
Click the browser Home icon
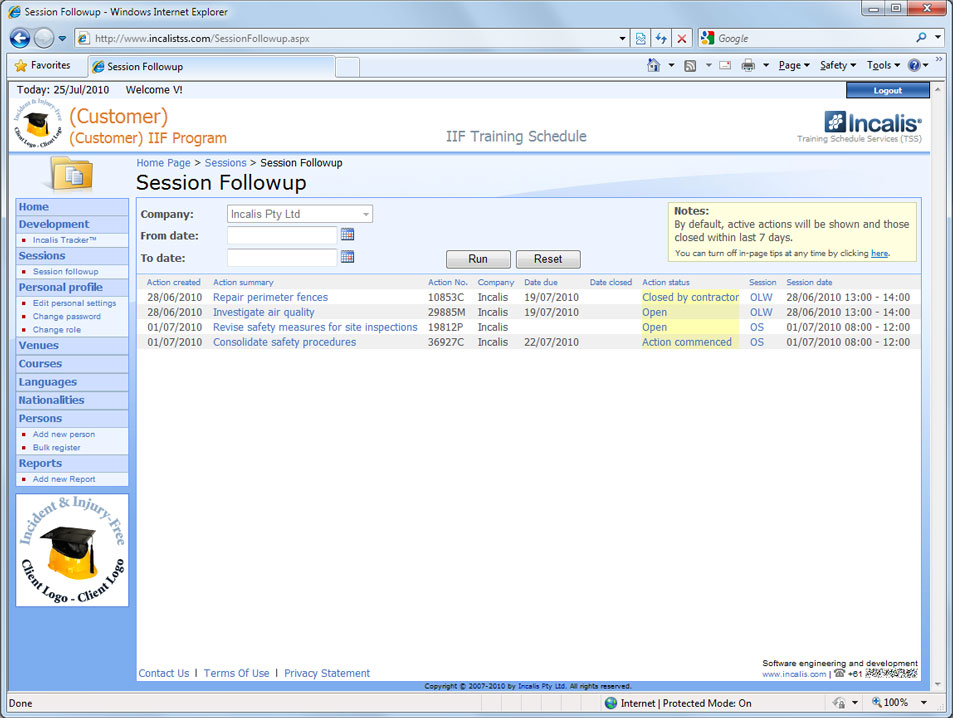[x=653, y=65]
